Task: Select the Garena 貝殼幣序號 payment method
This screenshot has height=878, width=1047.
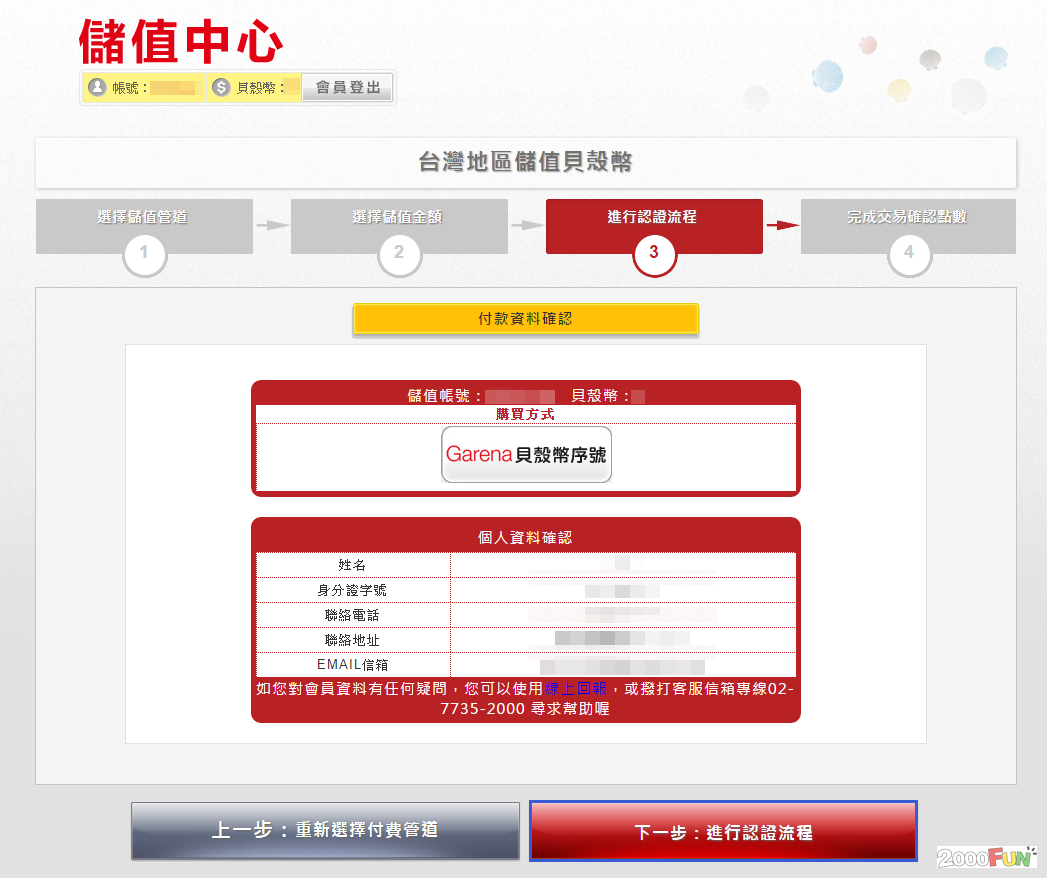Action: point(526,455)
